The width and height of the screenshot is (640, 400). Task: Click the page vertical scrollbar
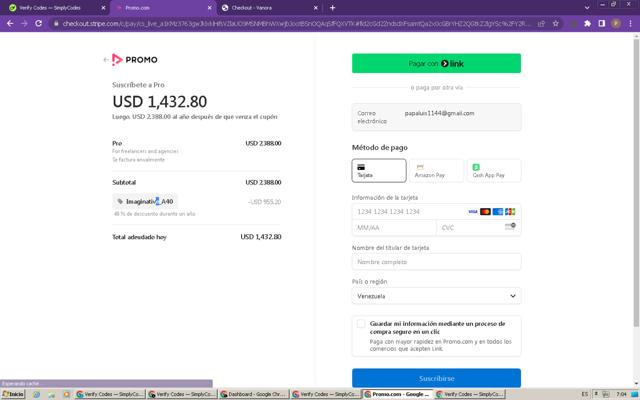coord(636,182)
